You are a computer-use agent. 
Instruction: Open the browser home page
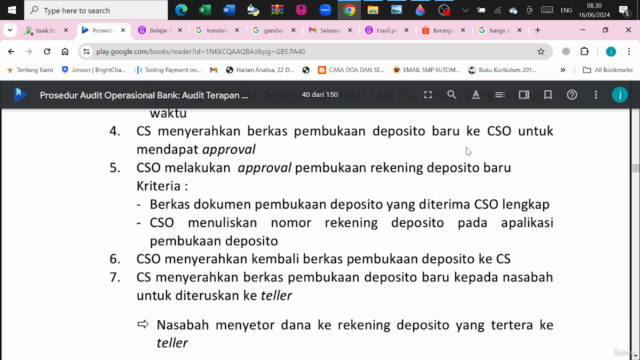65,51
